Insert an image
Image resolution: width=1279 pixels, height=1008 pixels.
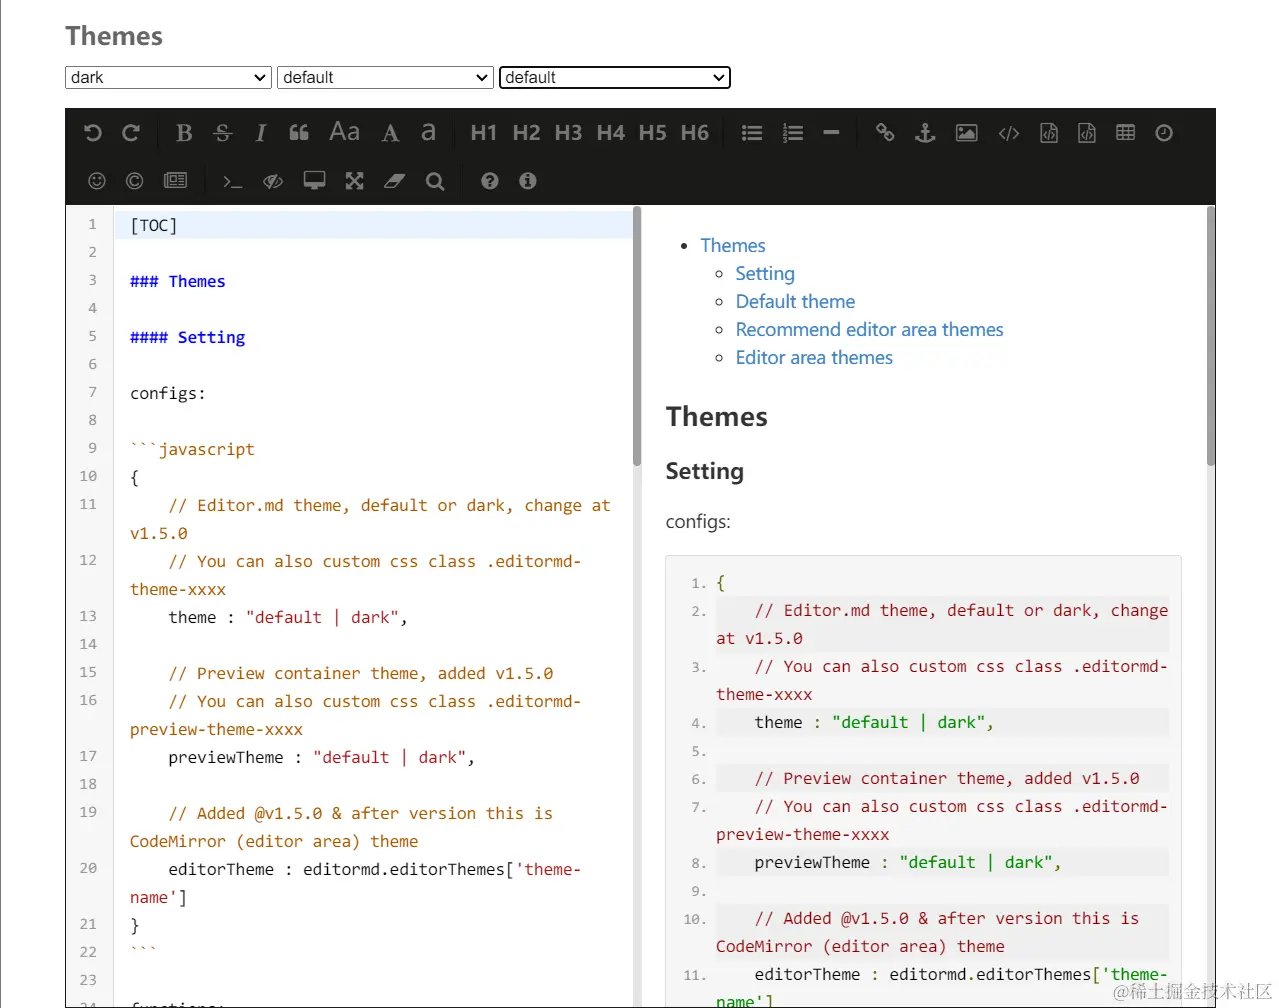coord(967,133)
